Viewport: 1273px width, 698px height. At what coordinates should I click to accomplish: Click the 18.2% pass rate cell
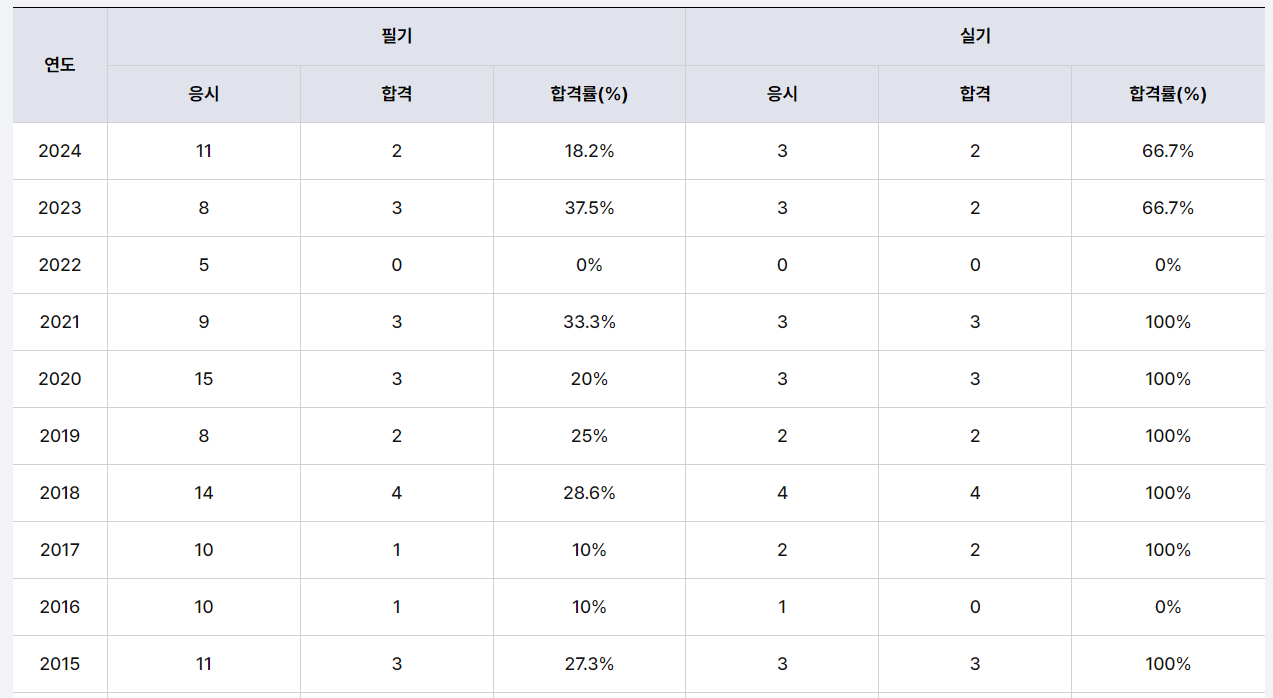tap(589, 151)
